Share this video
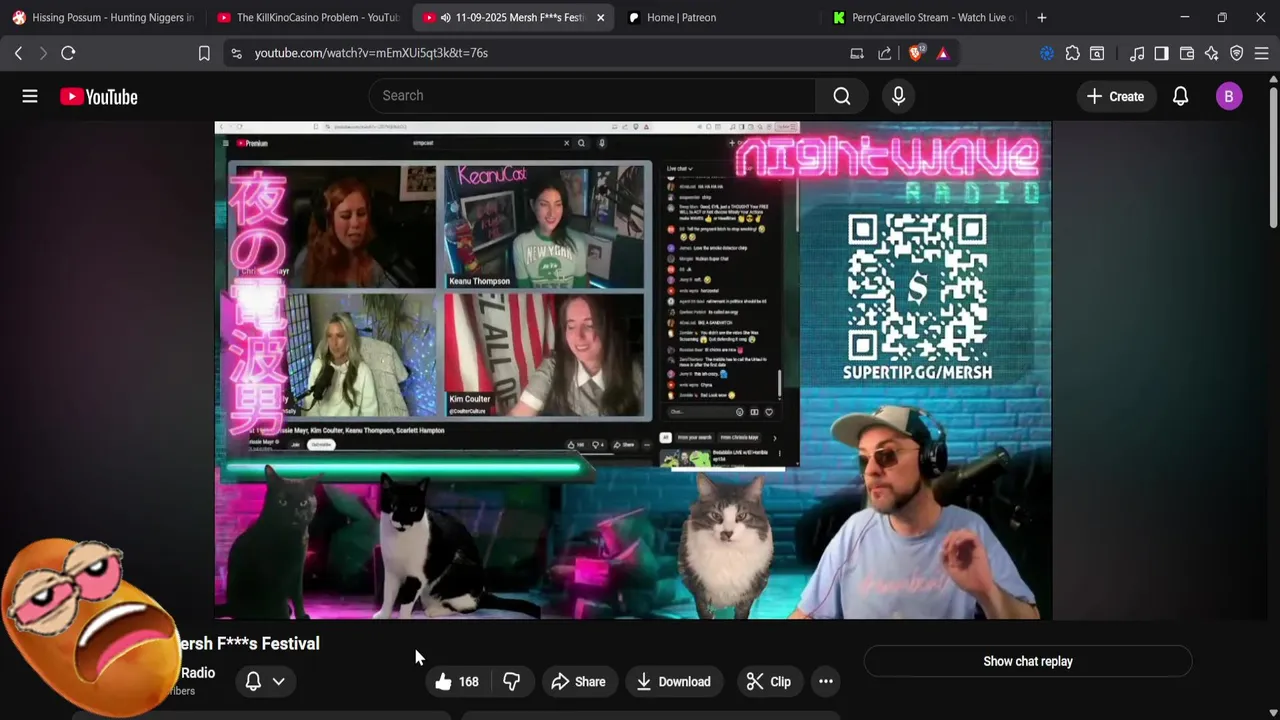 click(578, 682)
